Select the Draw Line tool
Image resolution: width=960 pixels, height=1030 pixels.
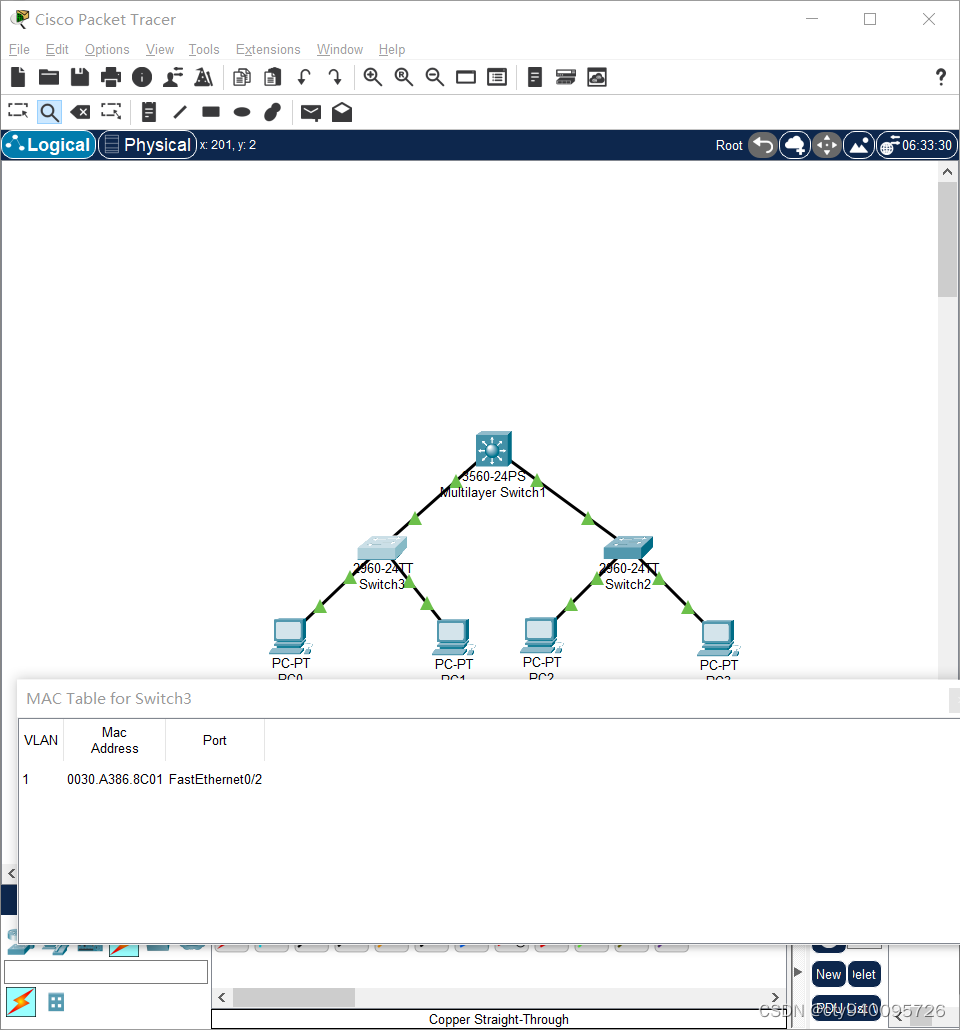(x=180, y=112)
